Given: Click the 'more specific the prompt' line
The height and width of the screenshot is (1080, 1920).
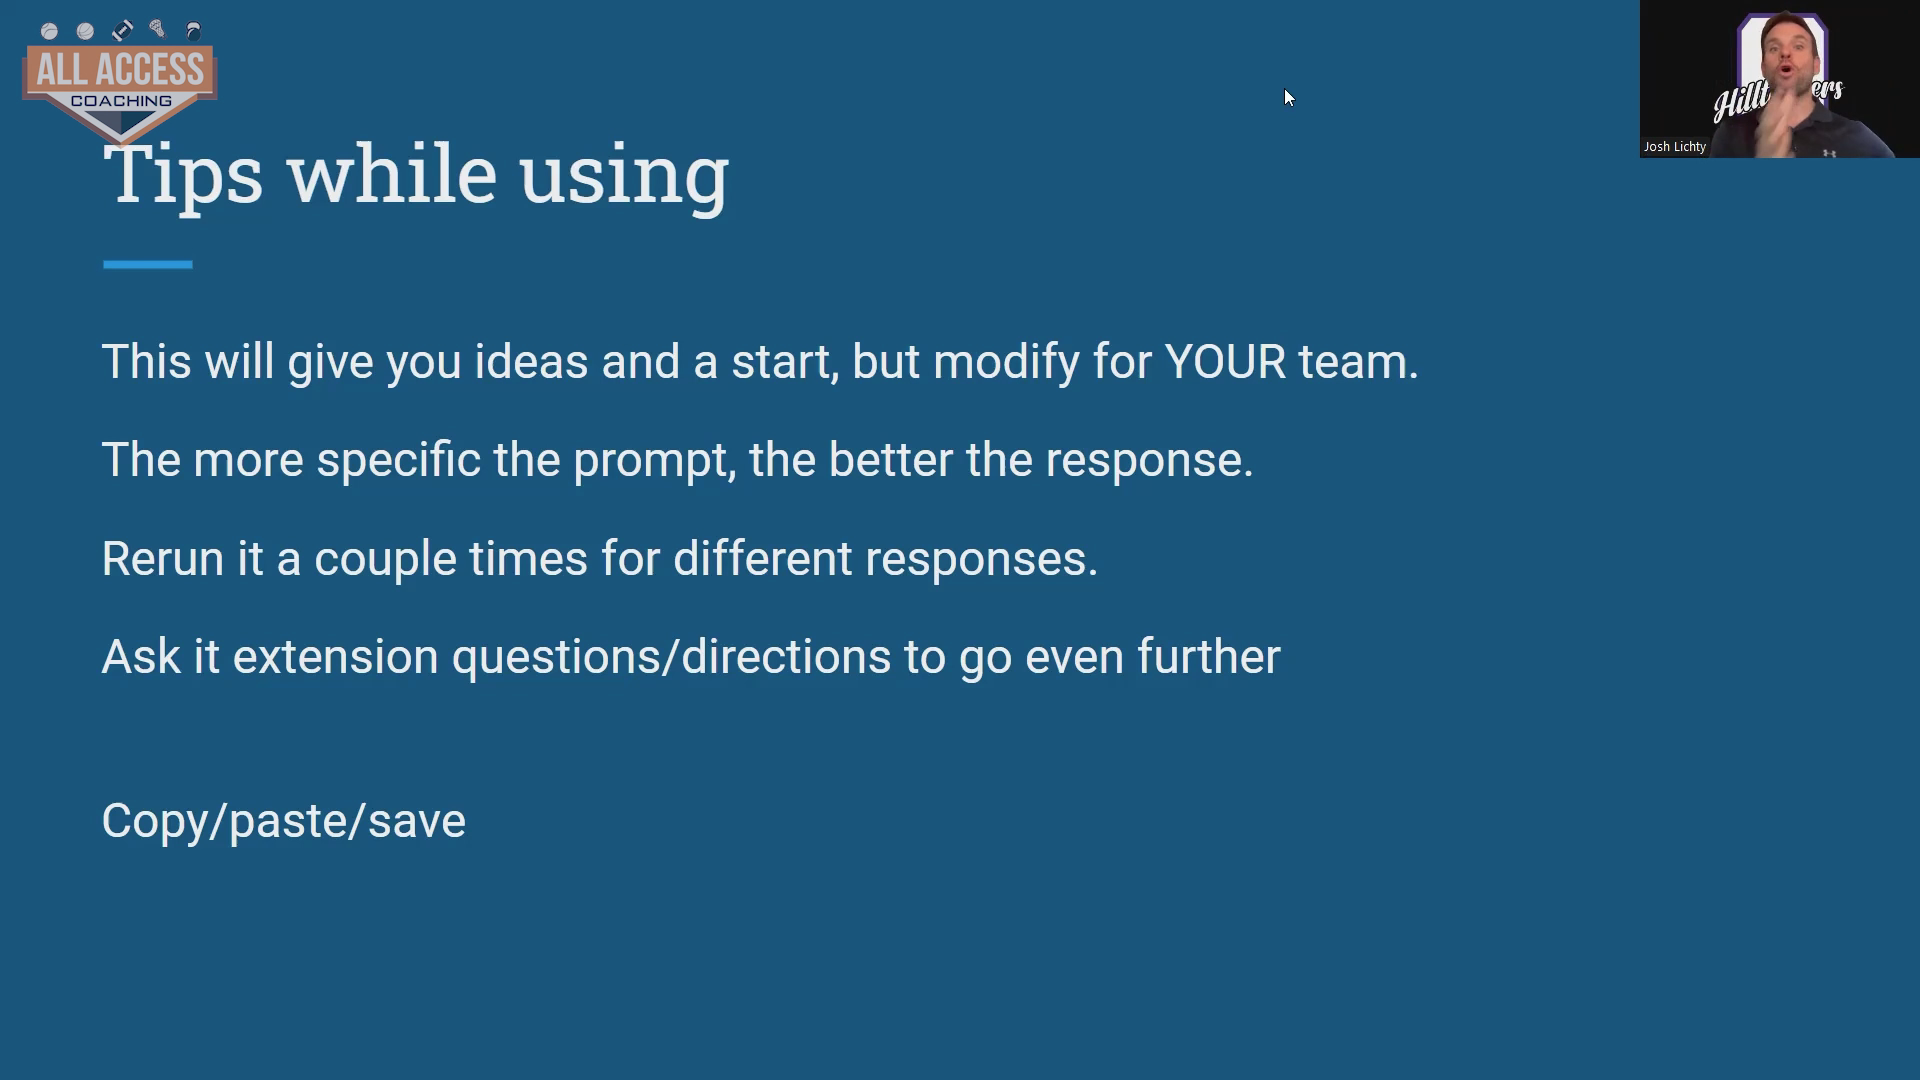Looking at the screenshot, I should 677,460.
